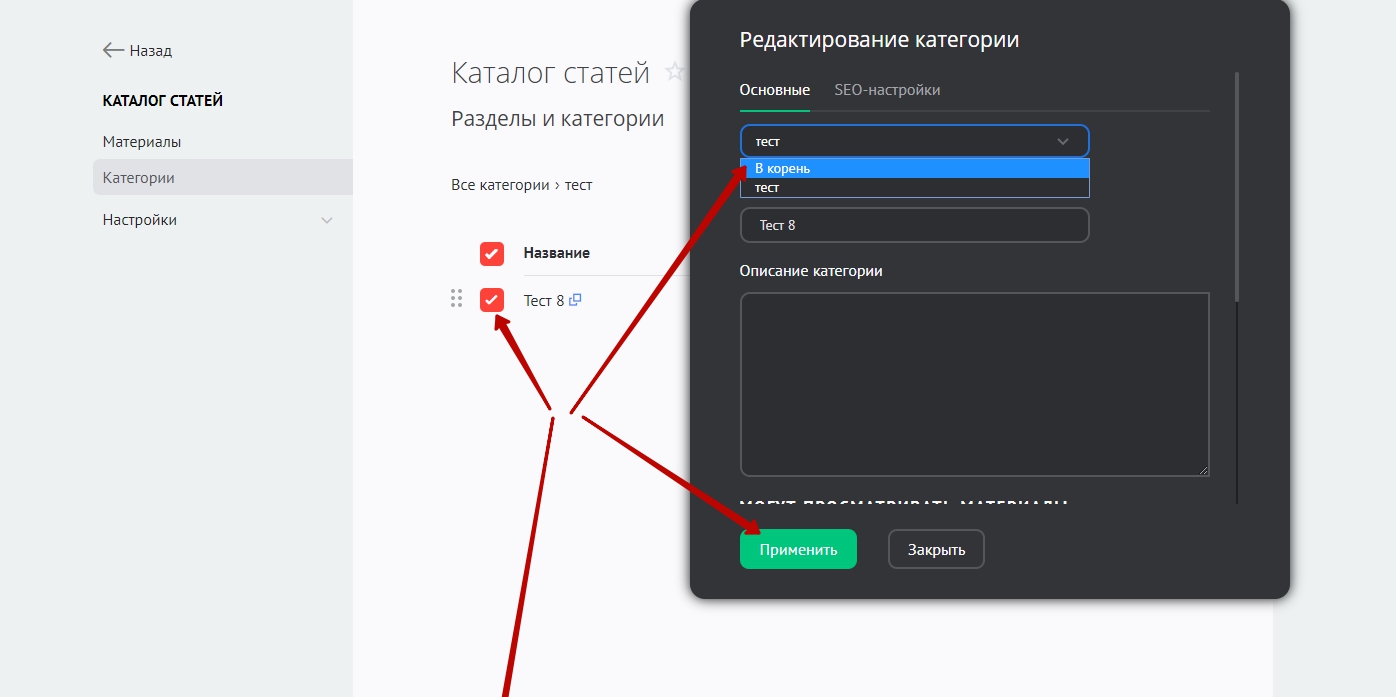Viewport: 1396px width, 697px height.
Task: Click the Закрыть button
Action: (936, 549)
